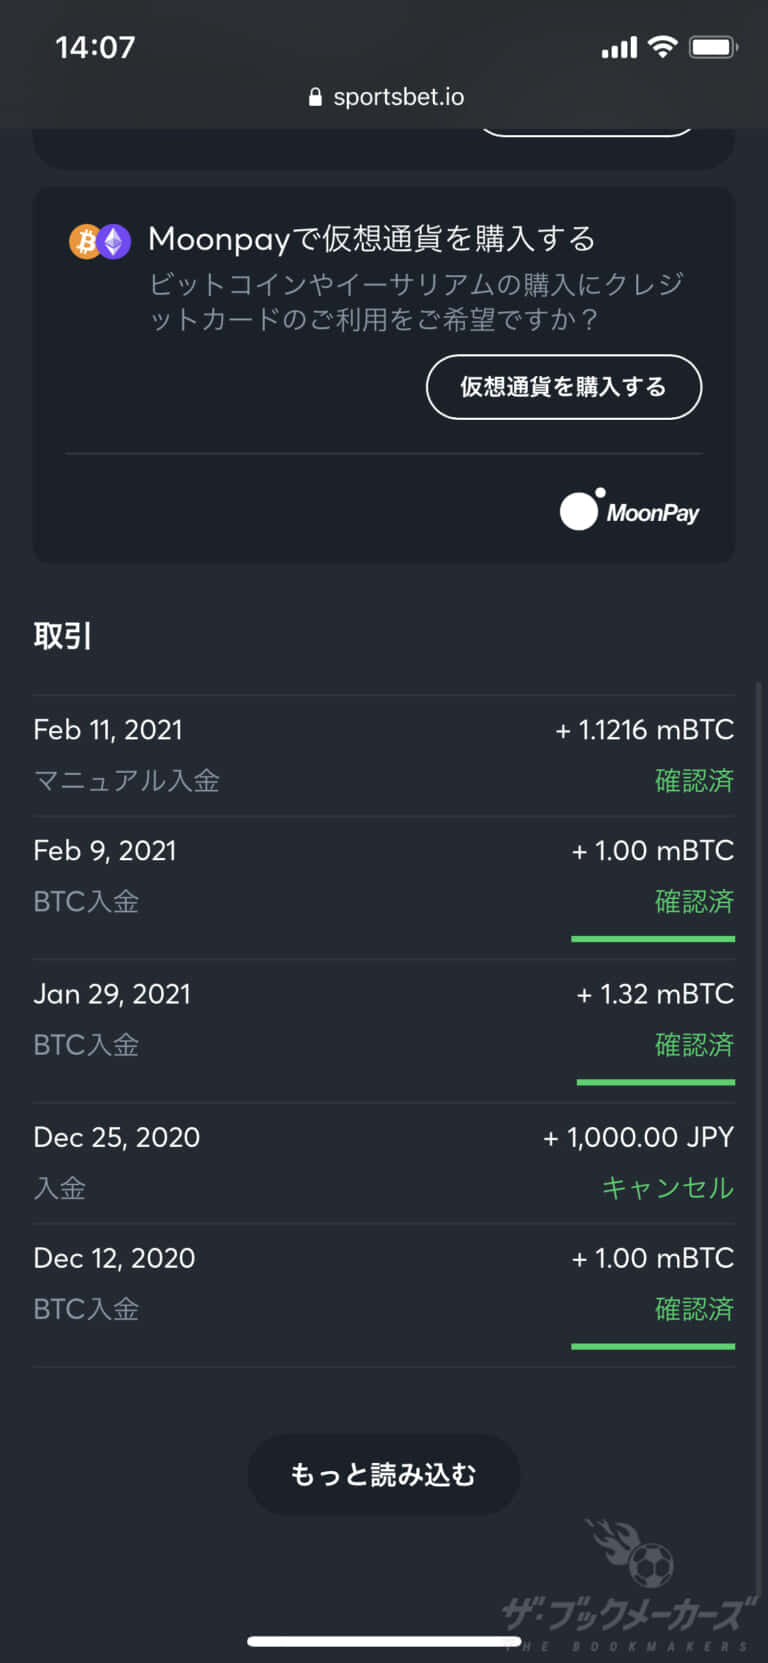Screen dimensions: 768x1663
Task: Tap the キャンセル status label
Action: pos(668,1188)
